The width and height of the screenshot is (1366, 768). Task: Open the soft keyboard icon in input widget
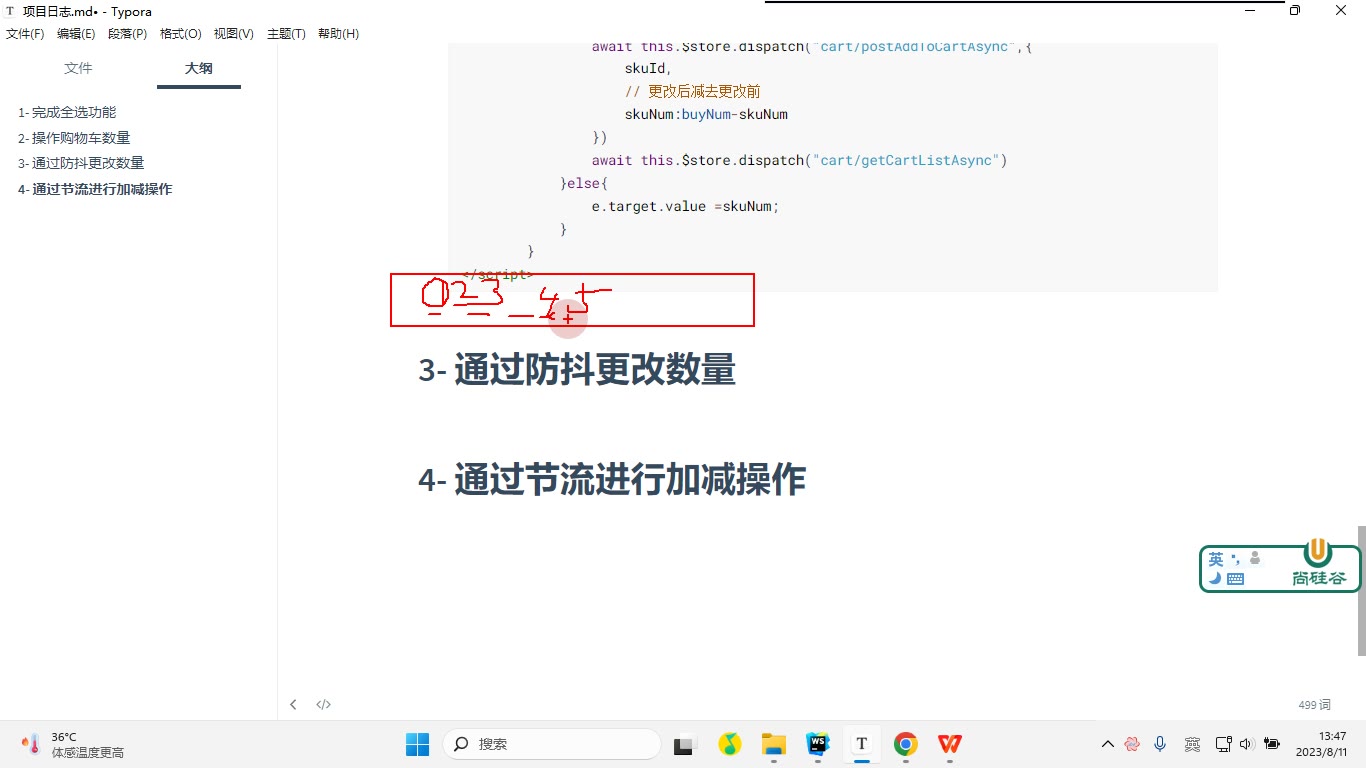[x=1235, y=578]
